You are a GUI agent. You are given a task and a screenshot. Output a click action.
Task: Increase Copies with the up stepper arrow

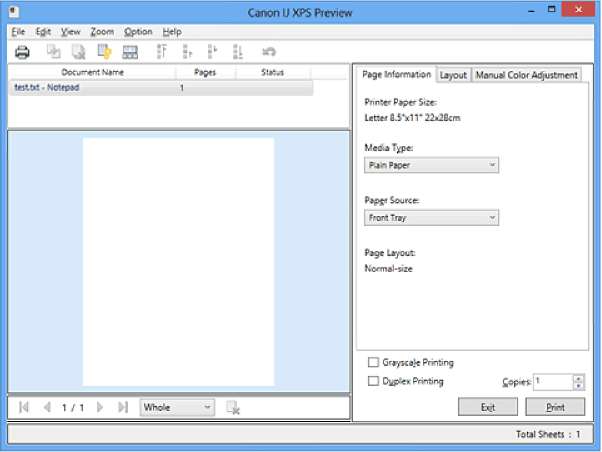577,377
